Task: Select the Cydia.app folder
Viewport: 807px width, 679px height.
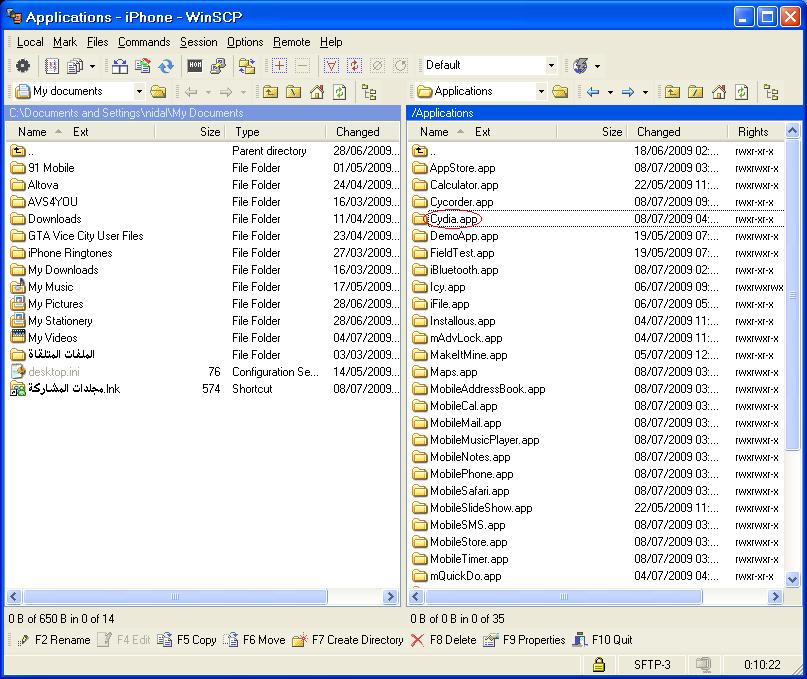Action: (453, 219)
